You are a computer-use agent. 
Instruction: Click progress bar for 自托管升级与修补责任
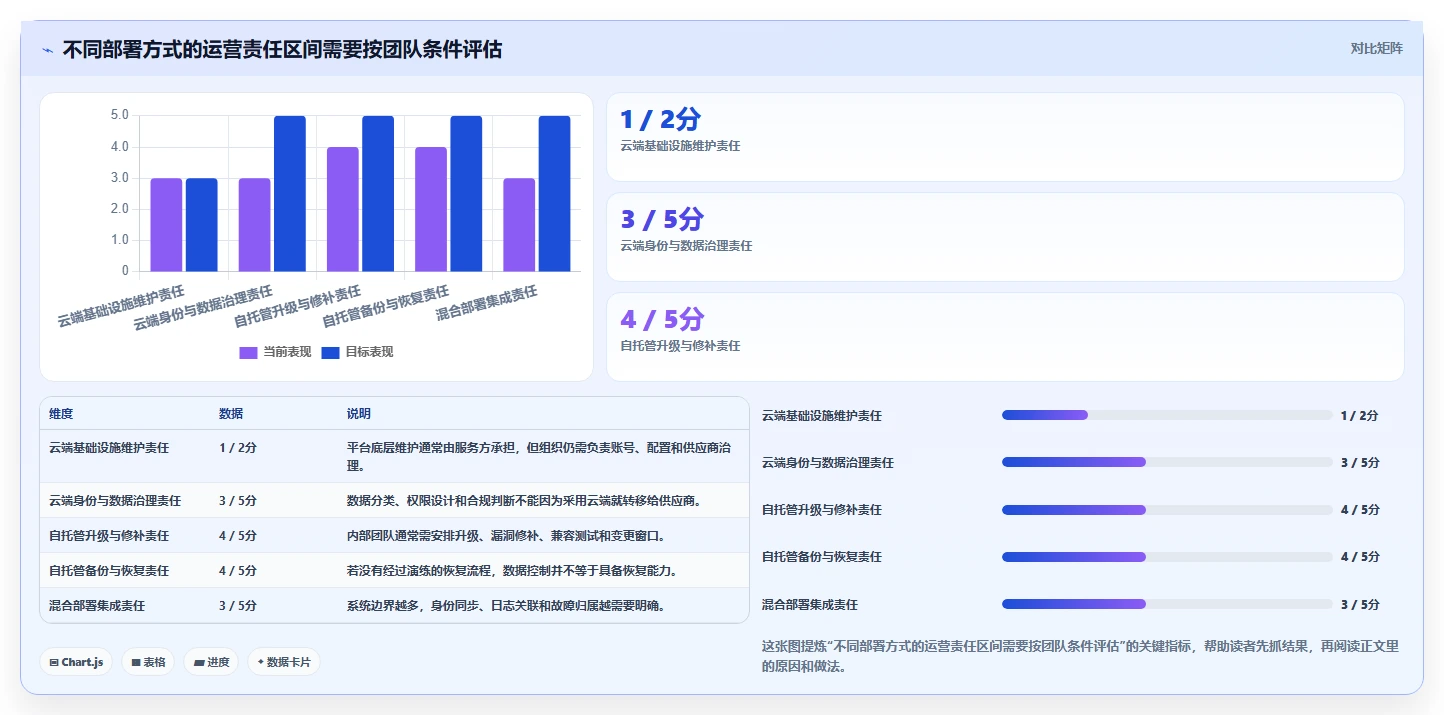(1167, 509)
